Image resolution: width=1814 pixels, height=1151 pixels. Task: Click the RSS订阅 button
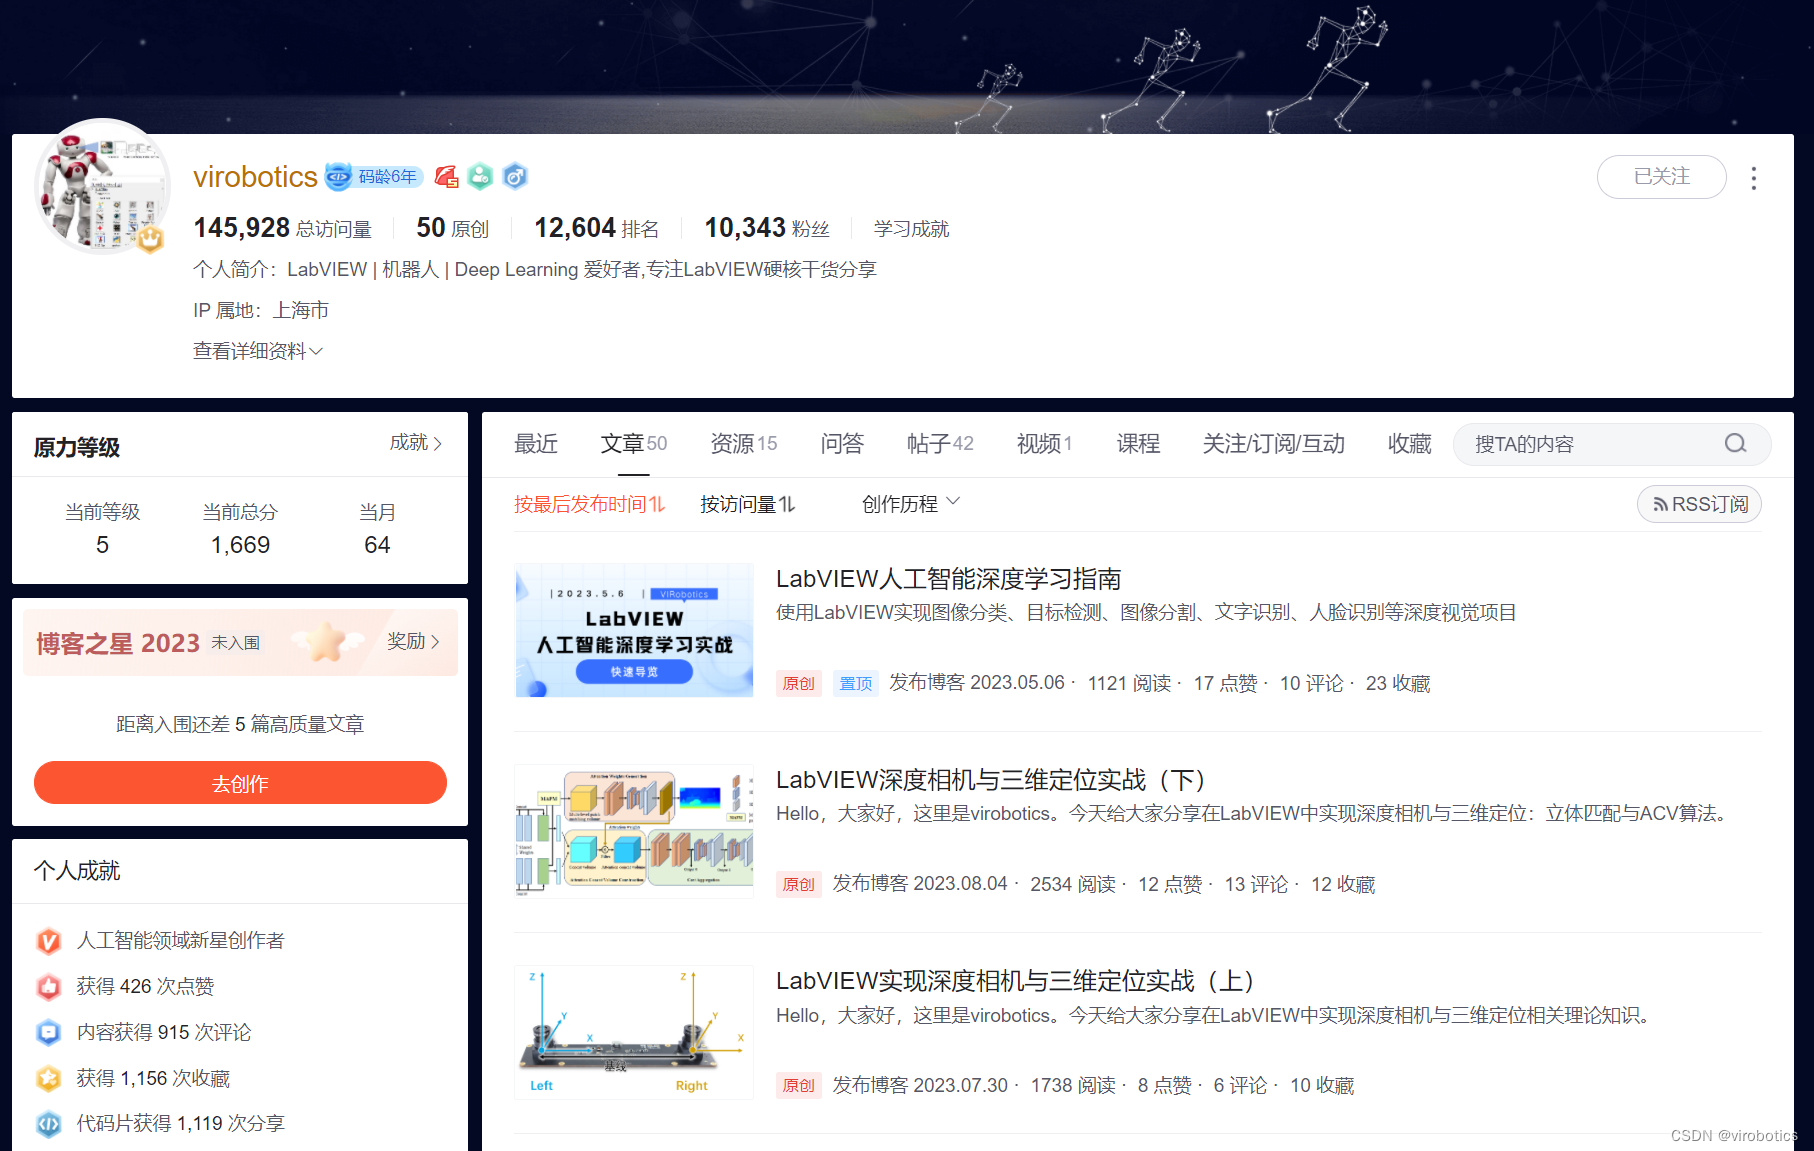[1699, 504]
